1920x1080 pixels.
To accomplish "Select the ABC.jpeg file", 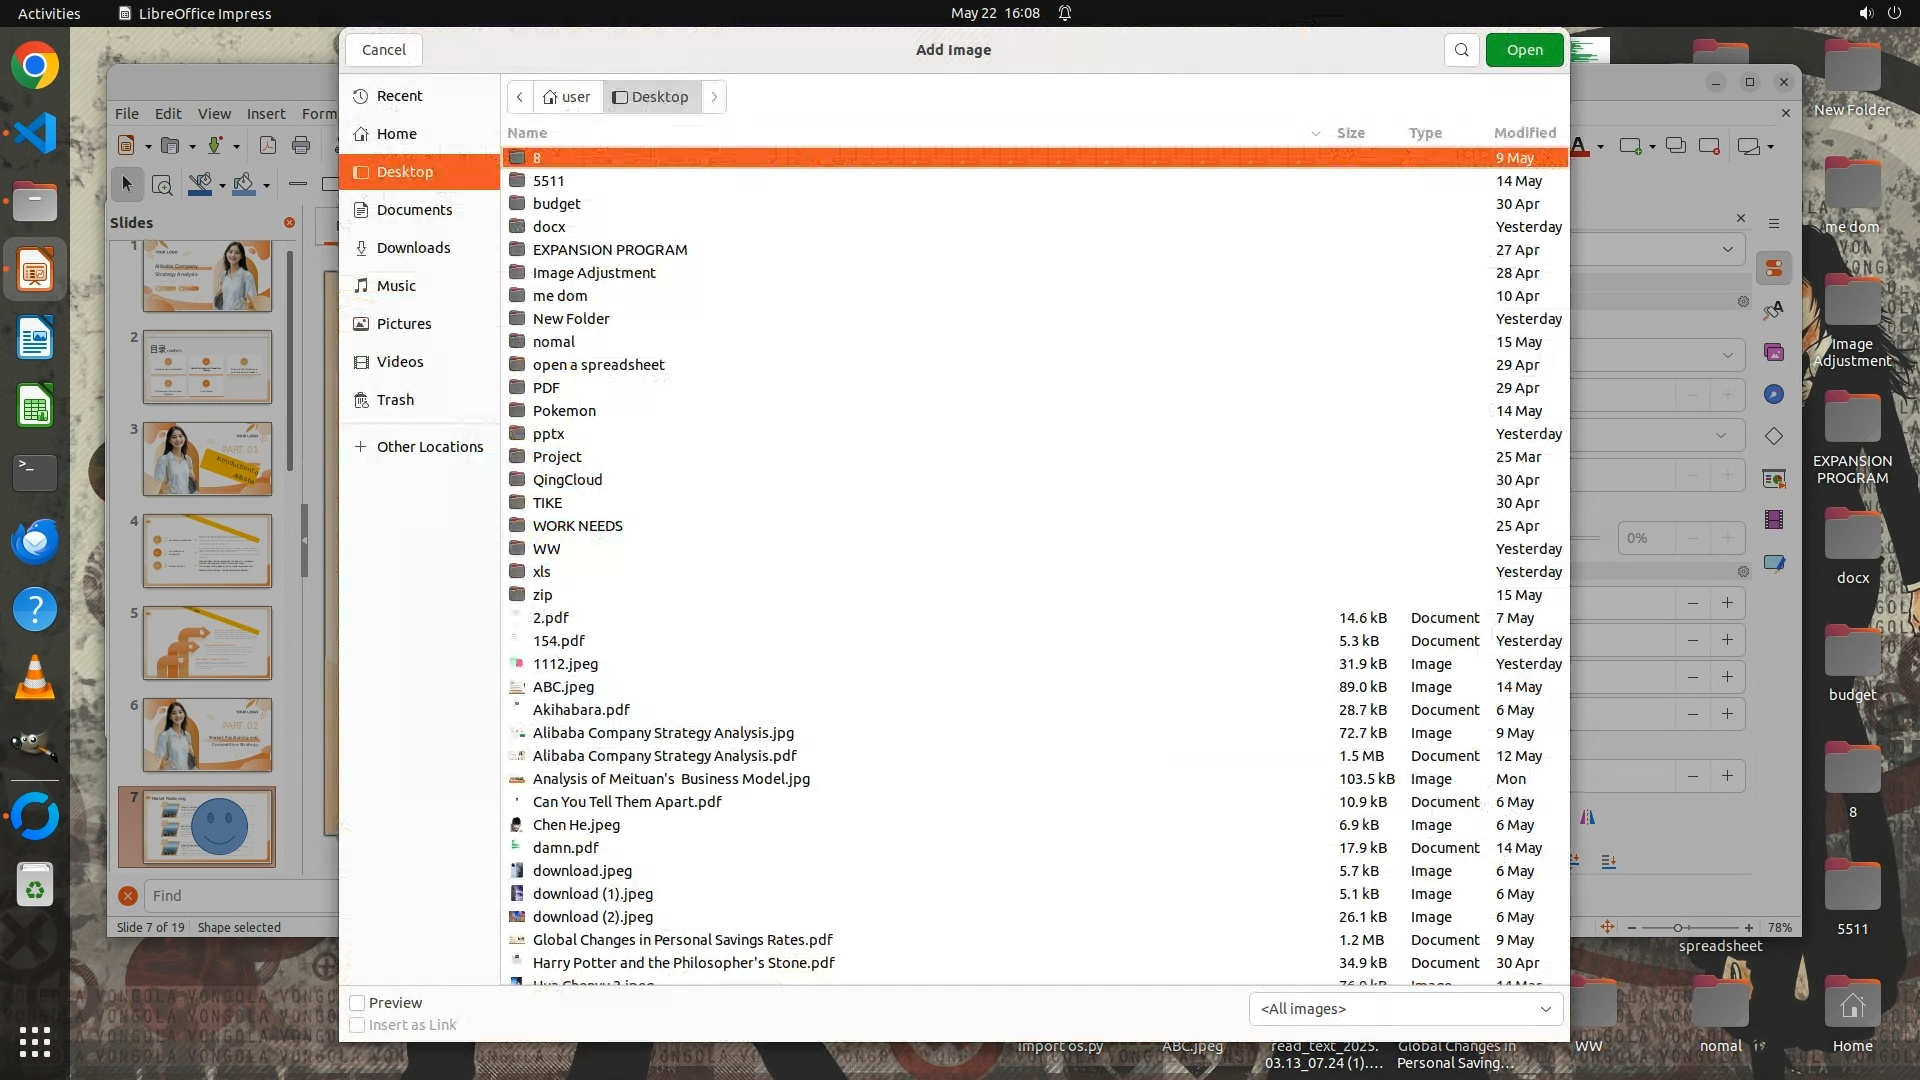I will tap(563, 687).
